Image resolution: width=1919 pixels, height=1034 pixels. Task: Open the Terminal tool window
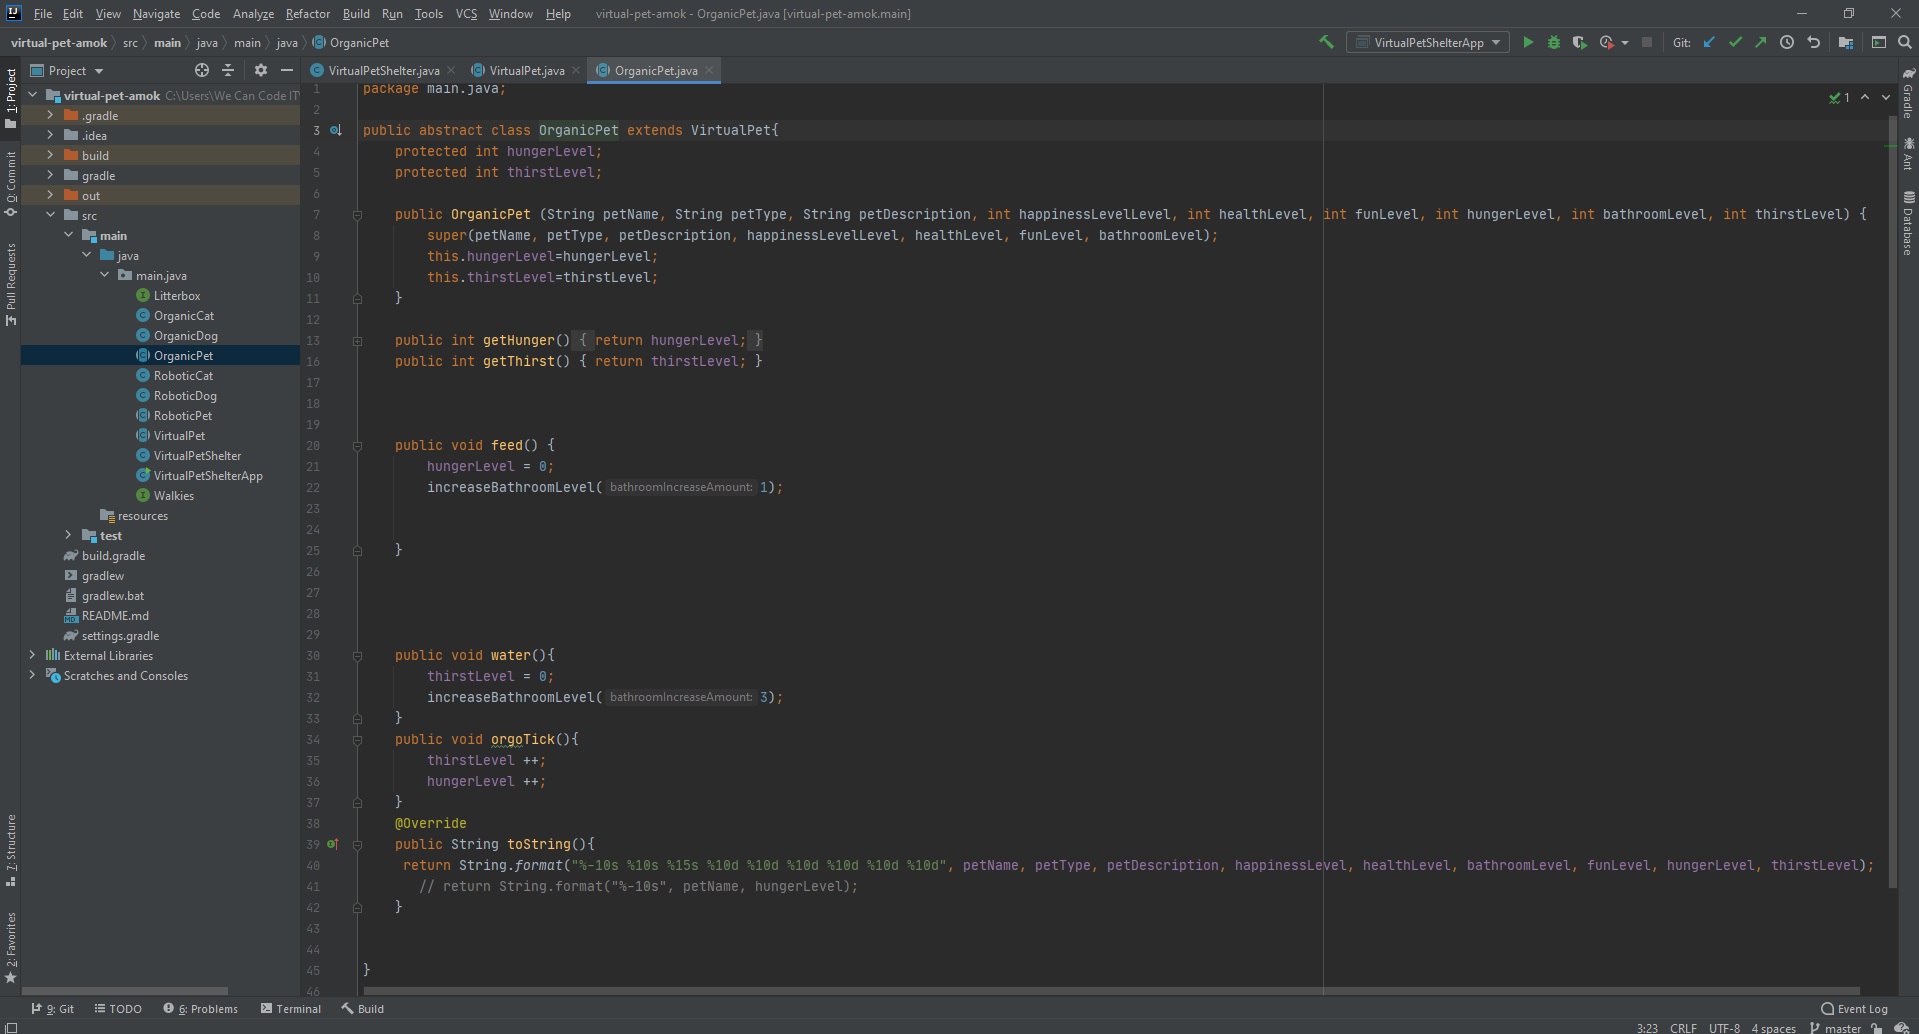click(x=291, y=1009)
